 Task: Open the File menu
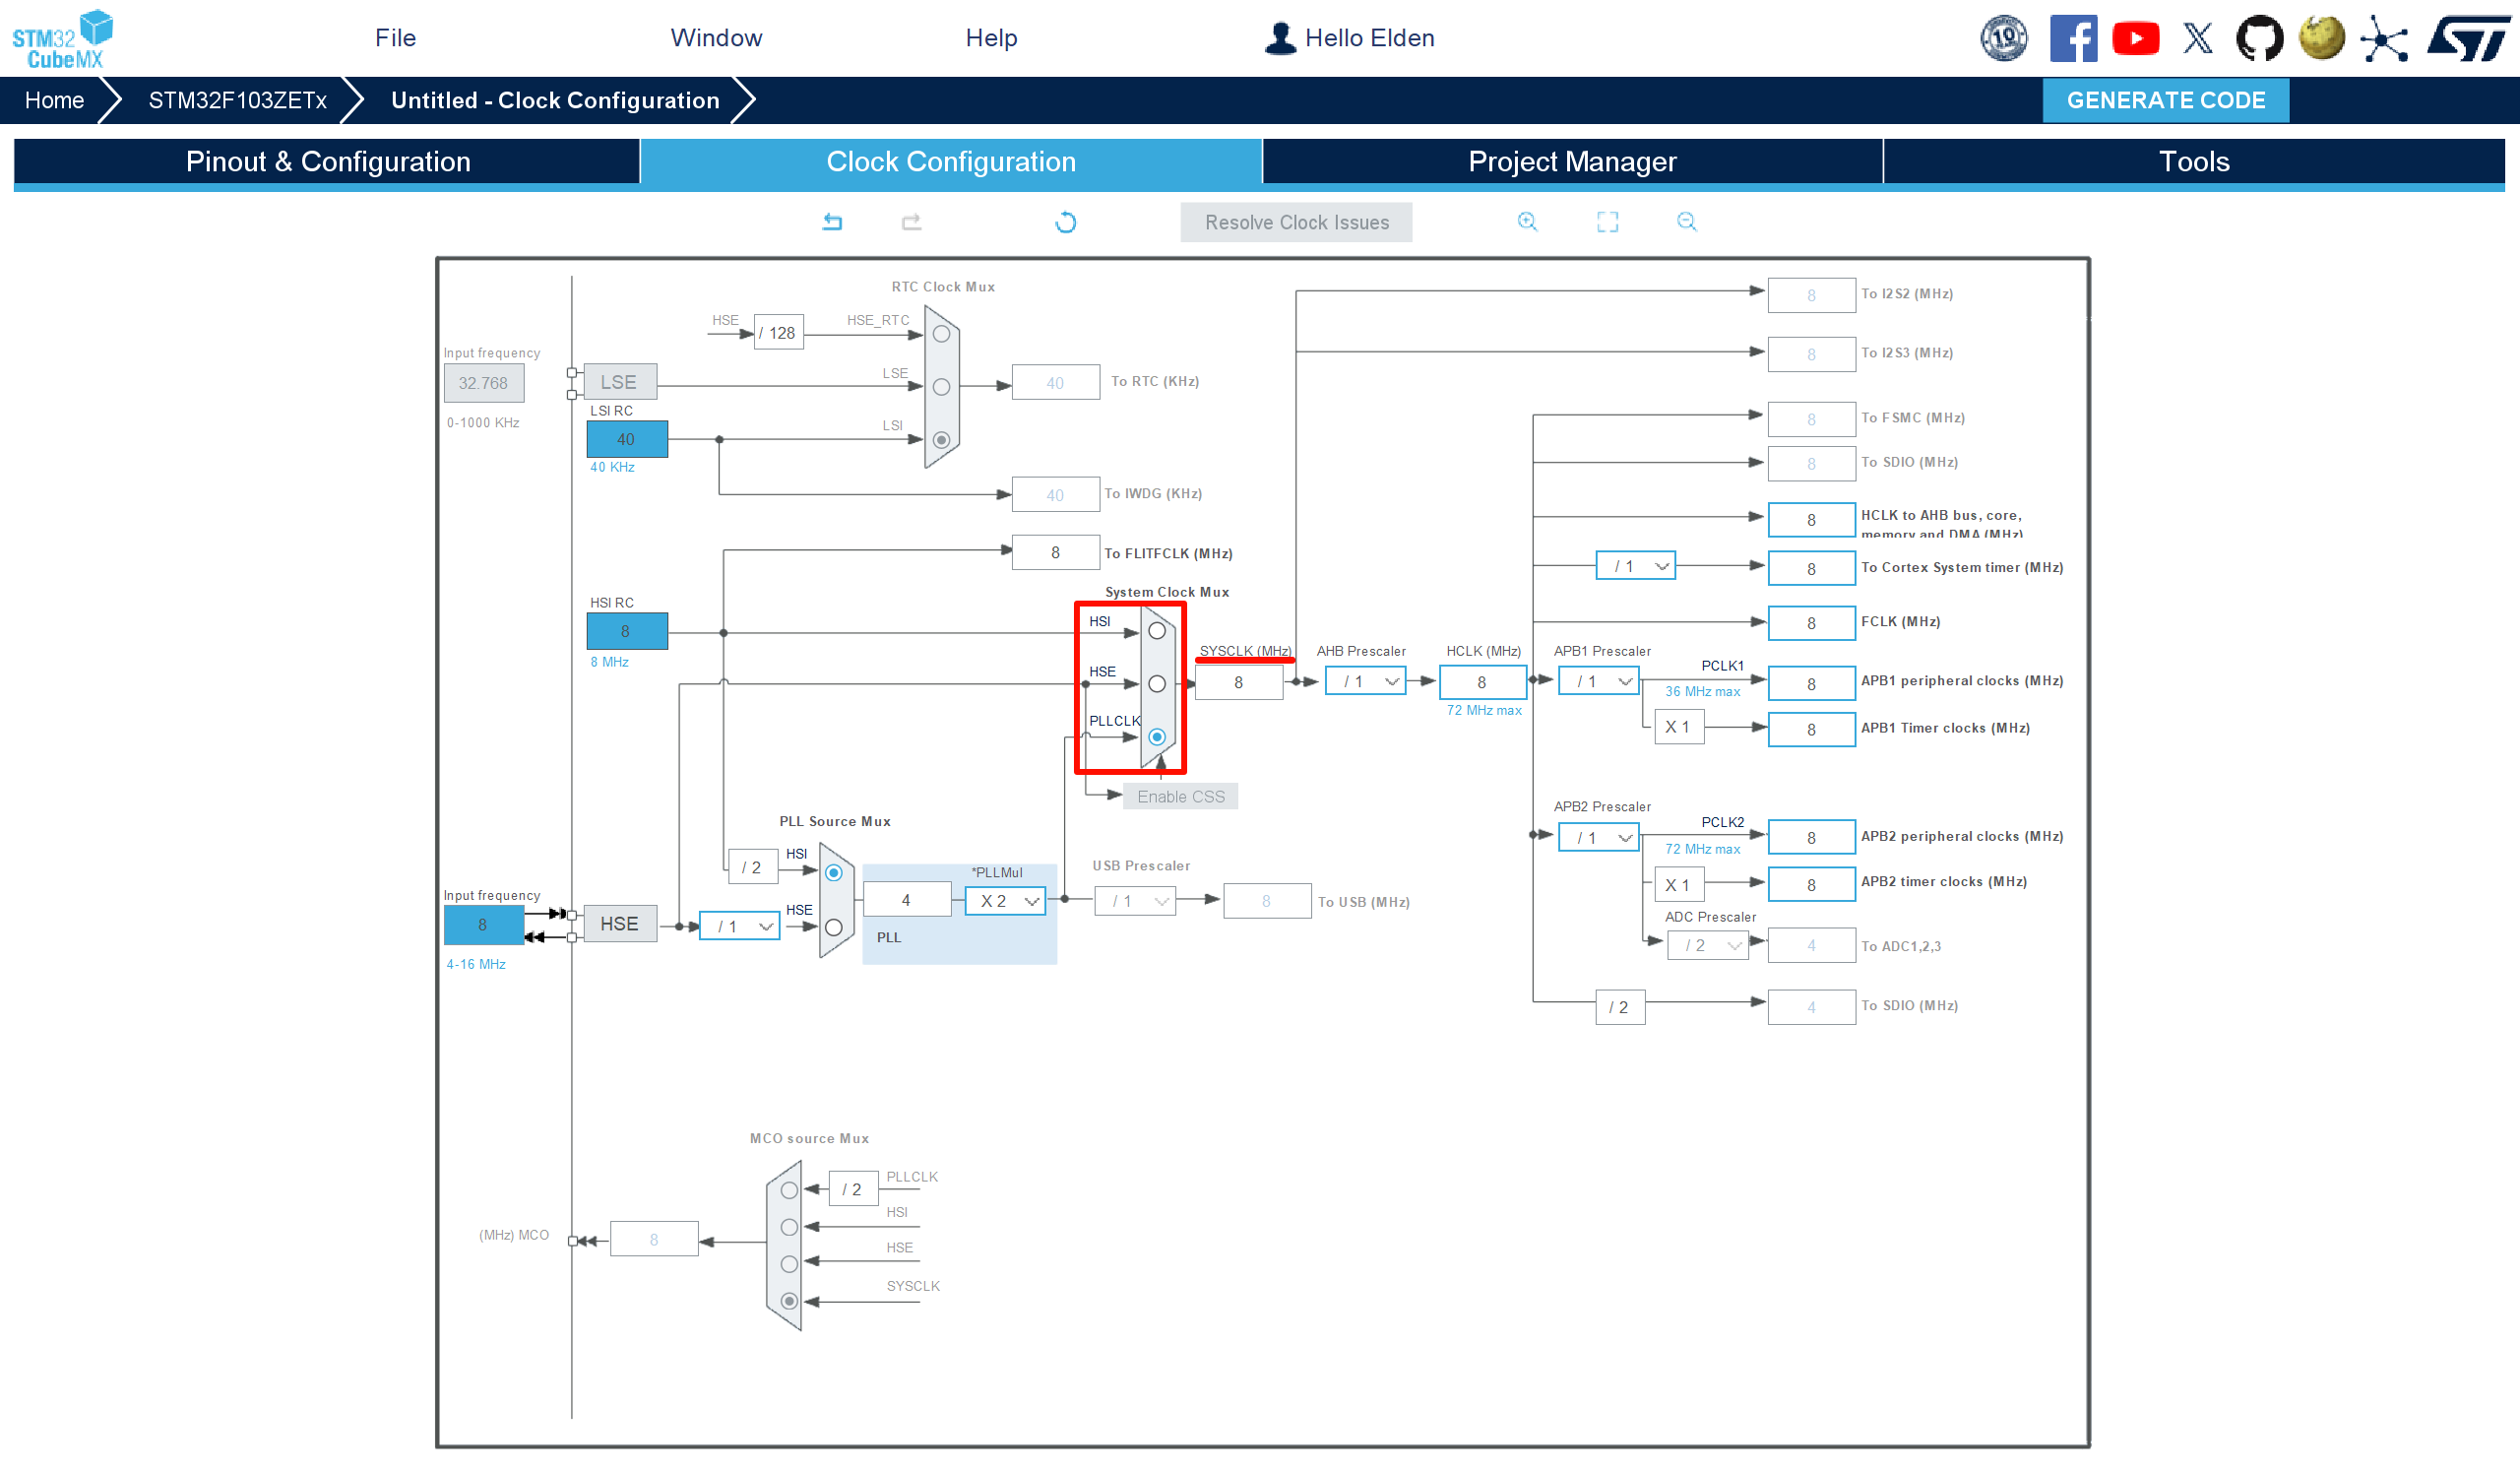(x=395, y=38)
